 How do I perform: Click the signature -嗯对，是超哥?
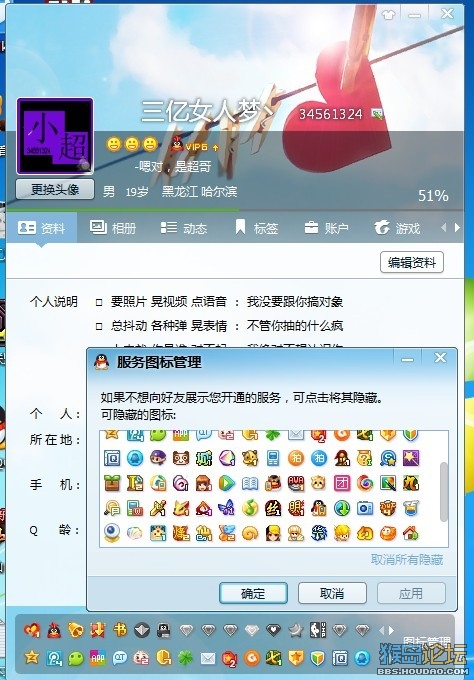pos(173,166)
